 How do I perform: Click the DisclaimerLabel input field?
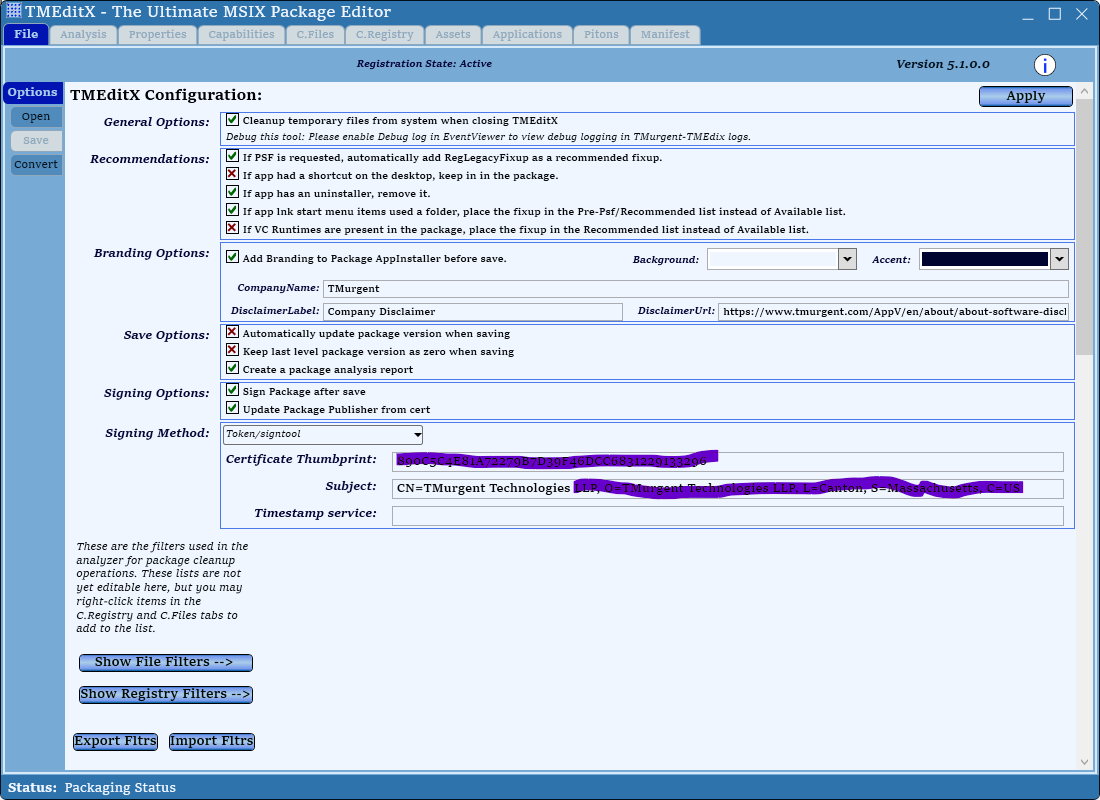click(x=473, y=312)
